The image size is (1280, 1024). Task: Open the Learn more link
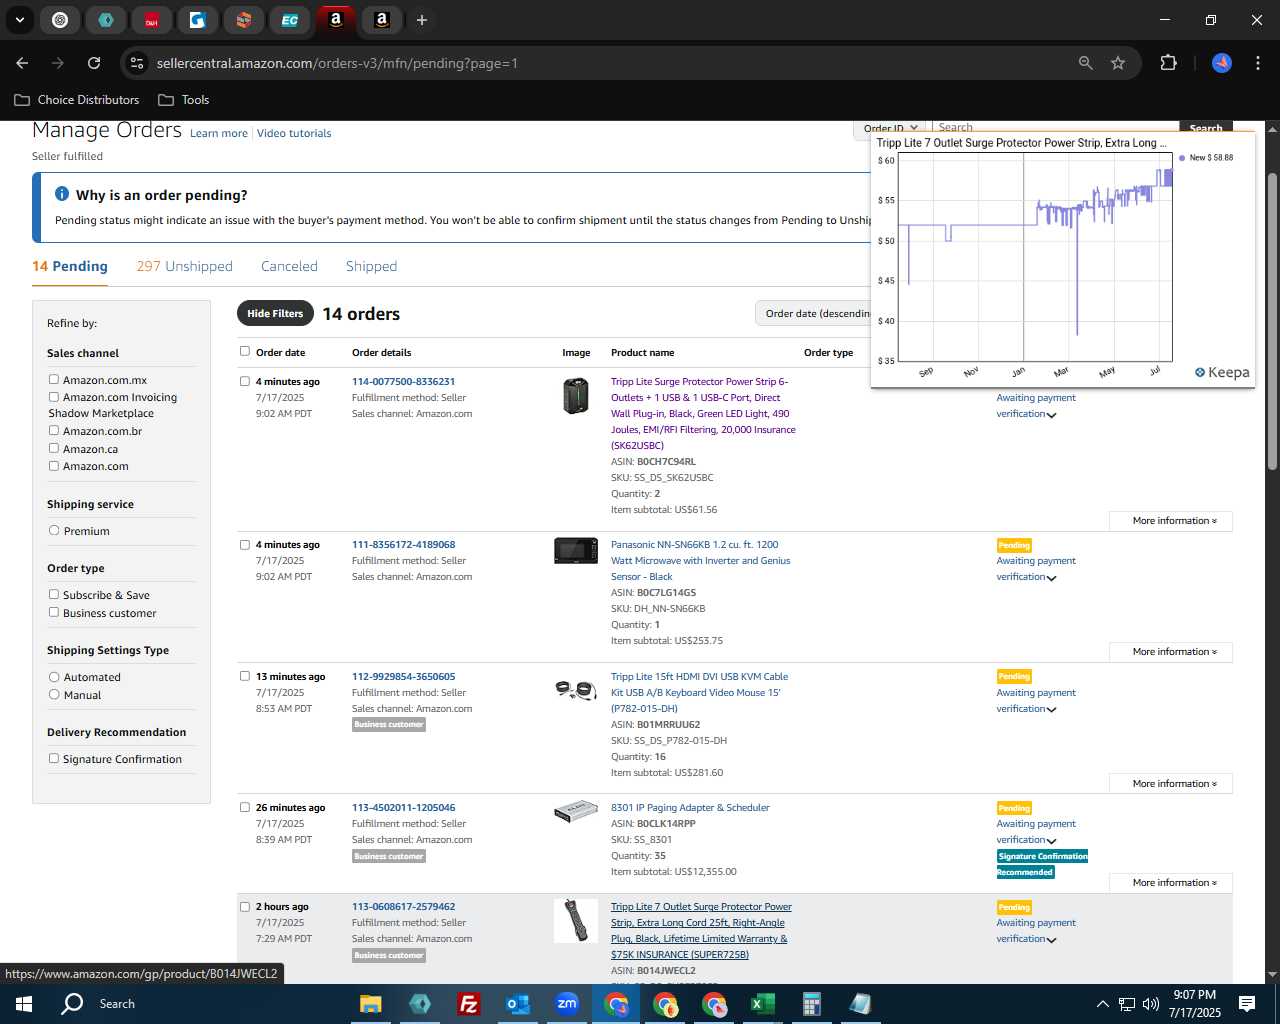click(x=219, y=133)
